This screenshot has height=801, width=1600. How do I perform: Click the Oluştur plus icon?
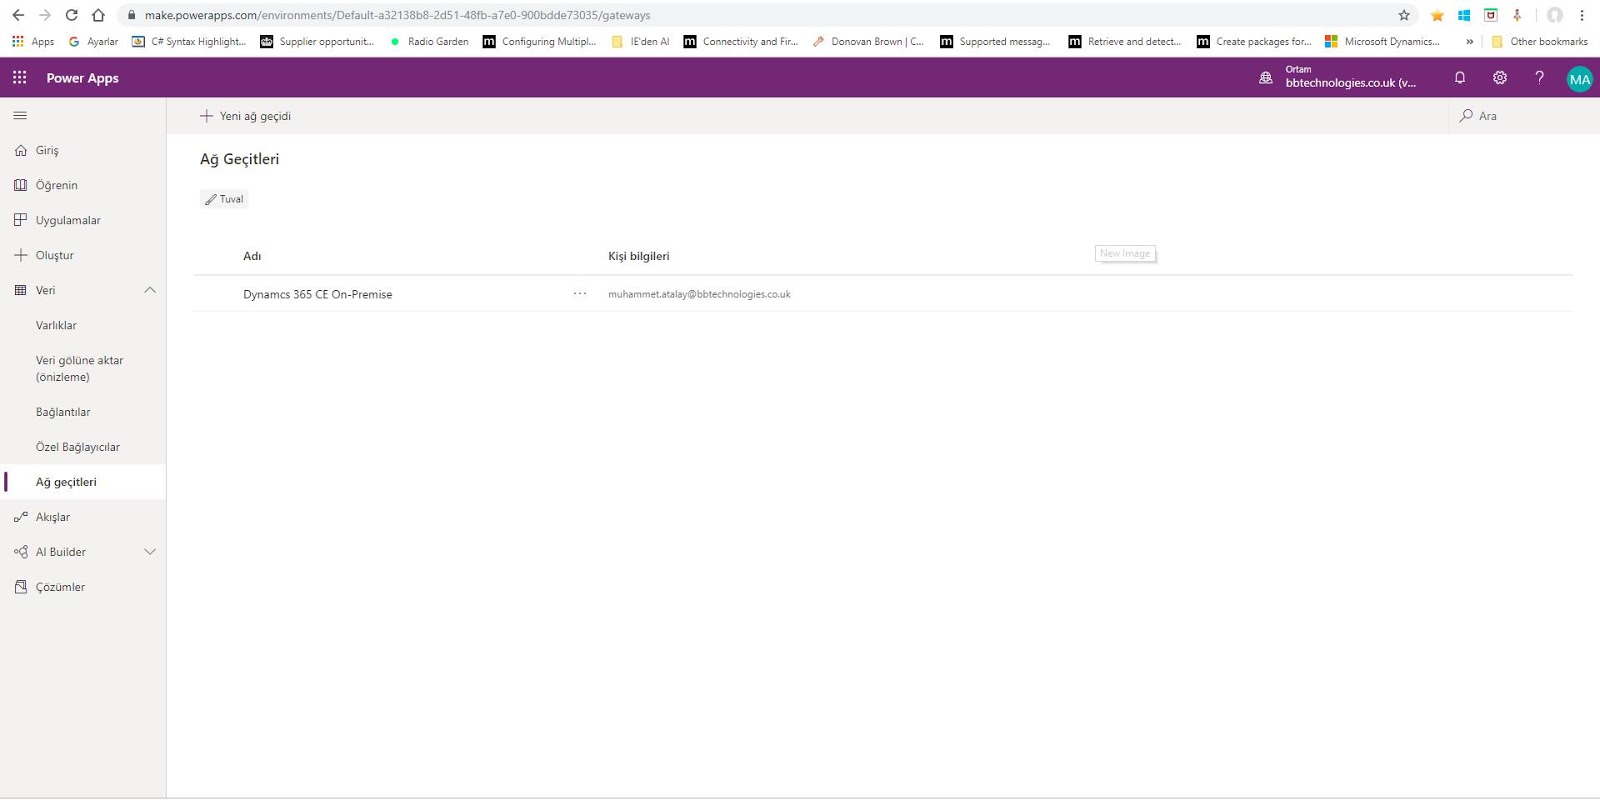[x=21, y=255]
